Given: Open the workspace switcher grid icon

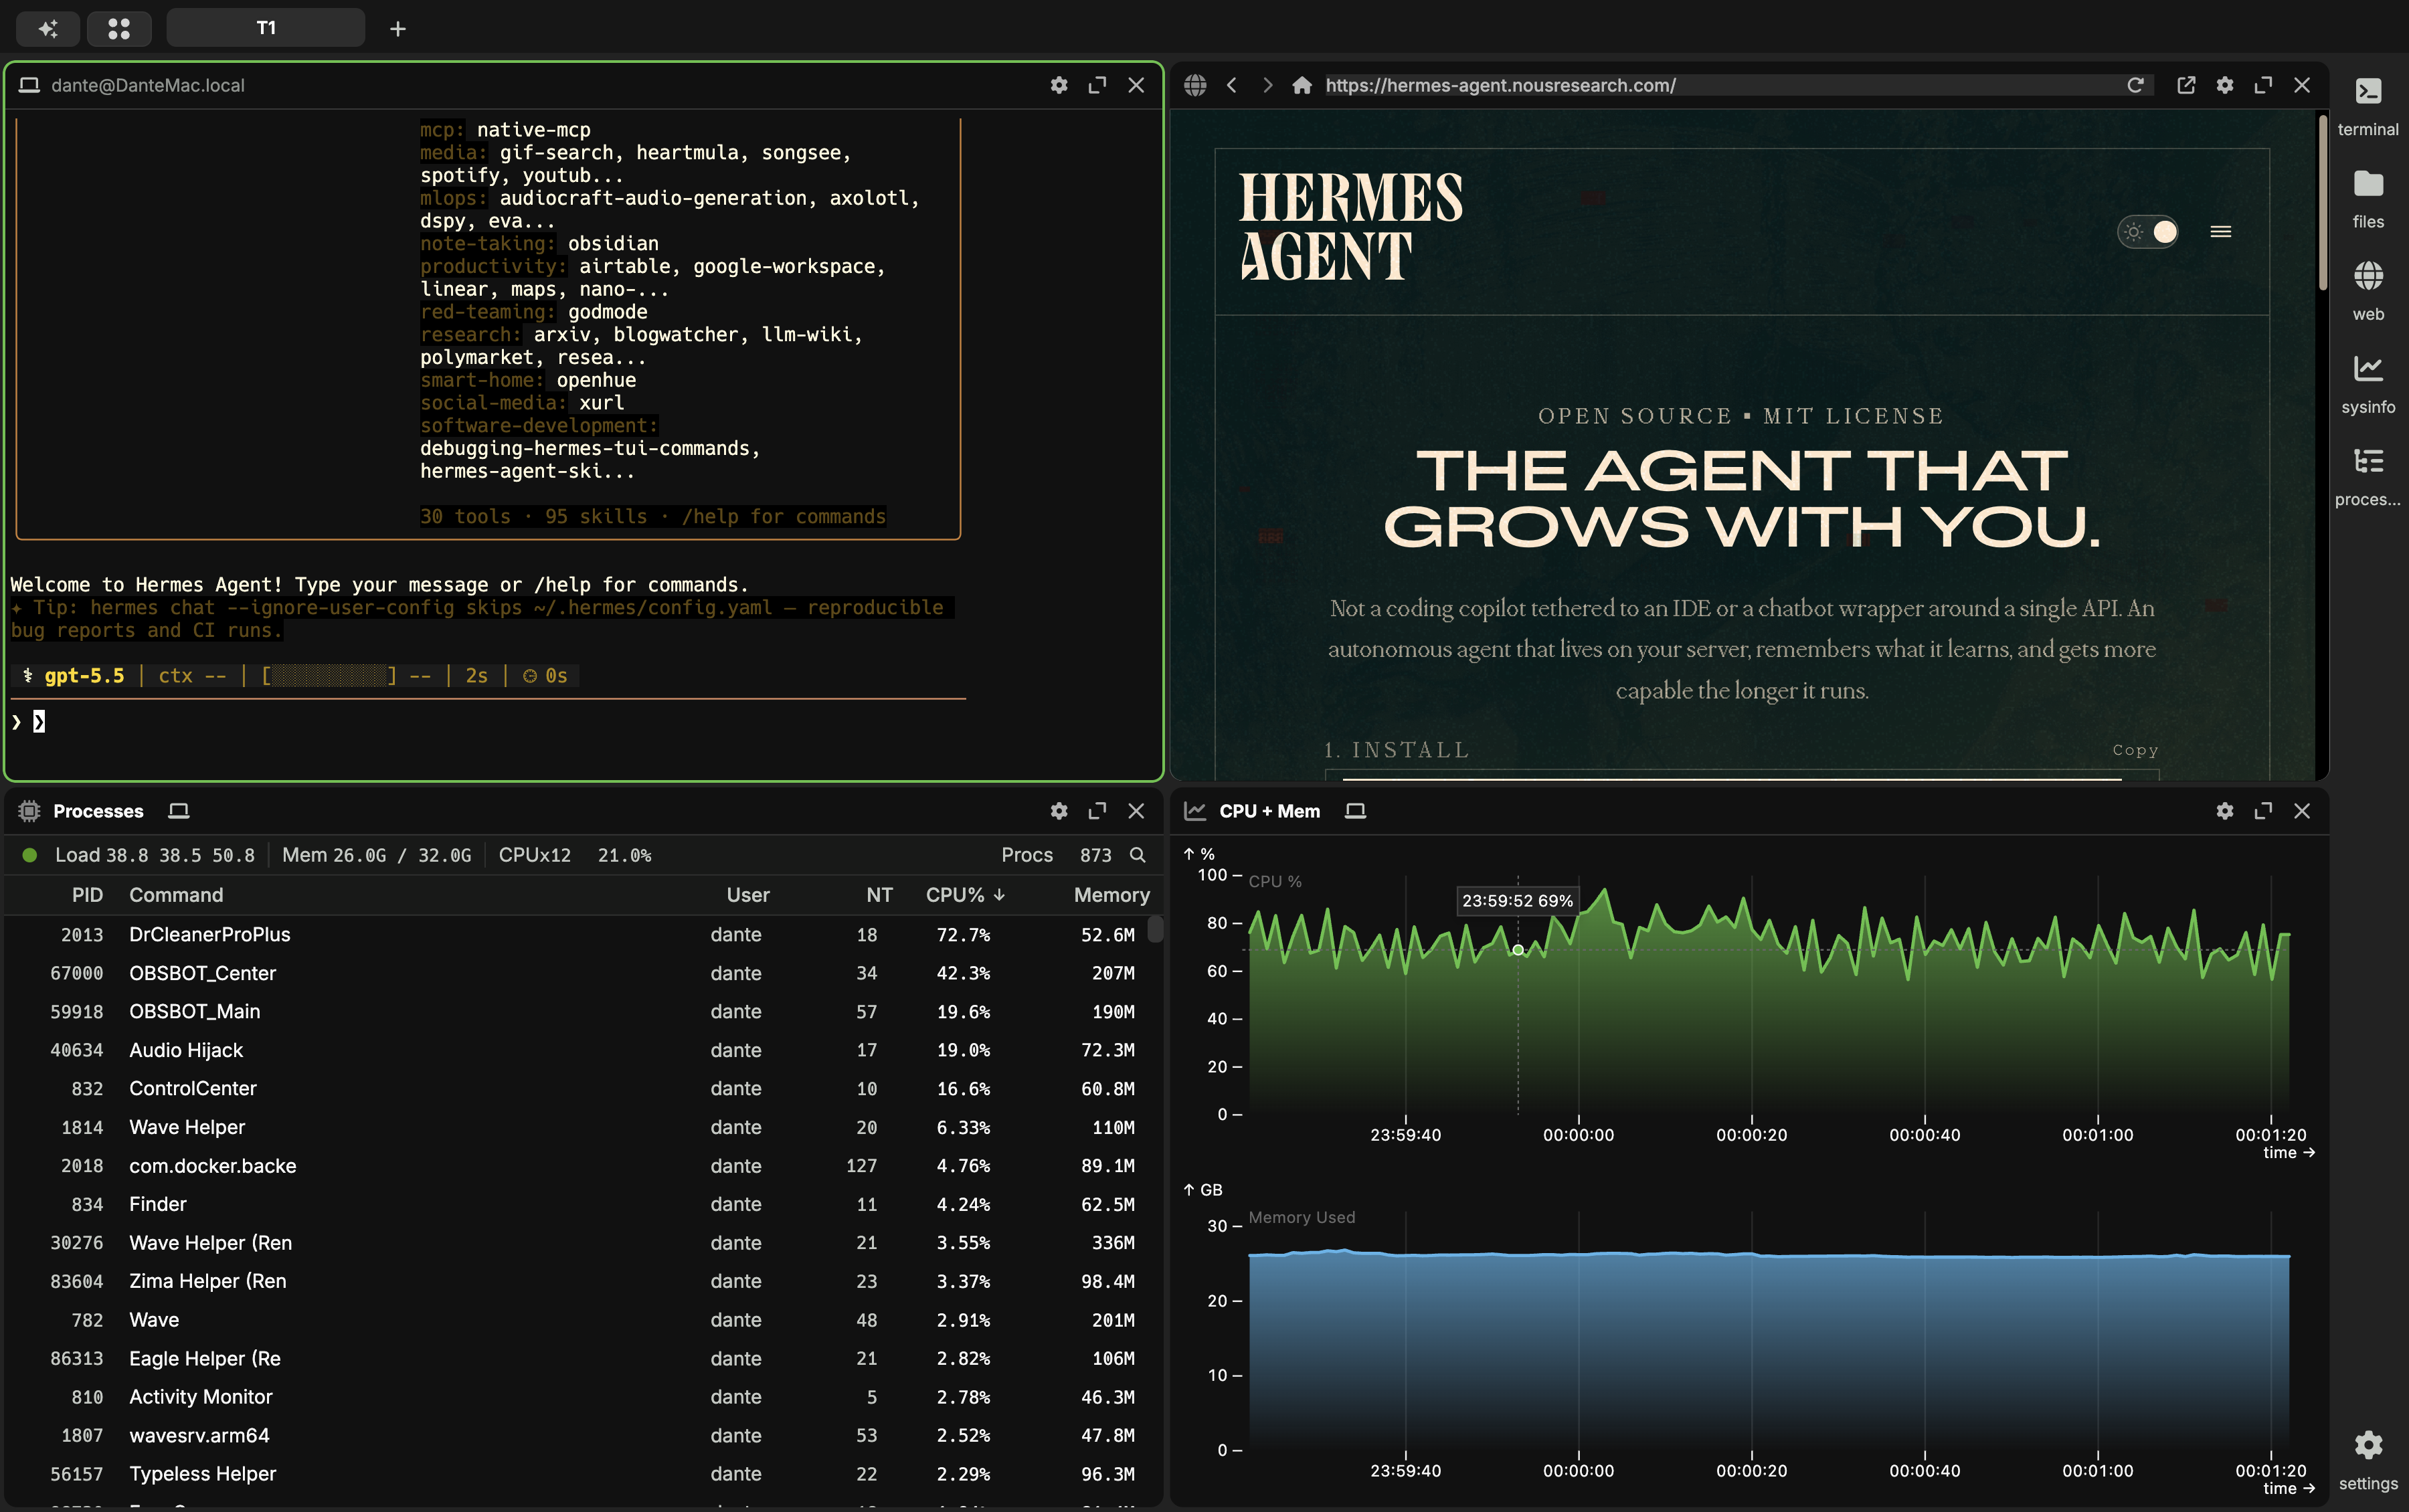Looking at the screenshot, I should (x=119, y=28).
